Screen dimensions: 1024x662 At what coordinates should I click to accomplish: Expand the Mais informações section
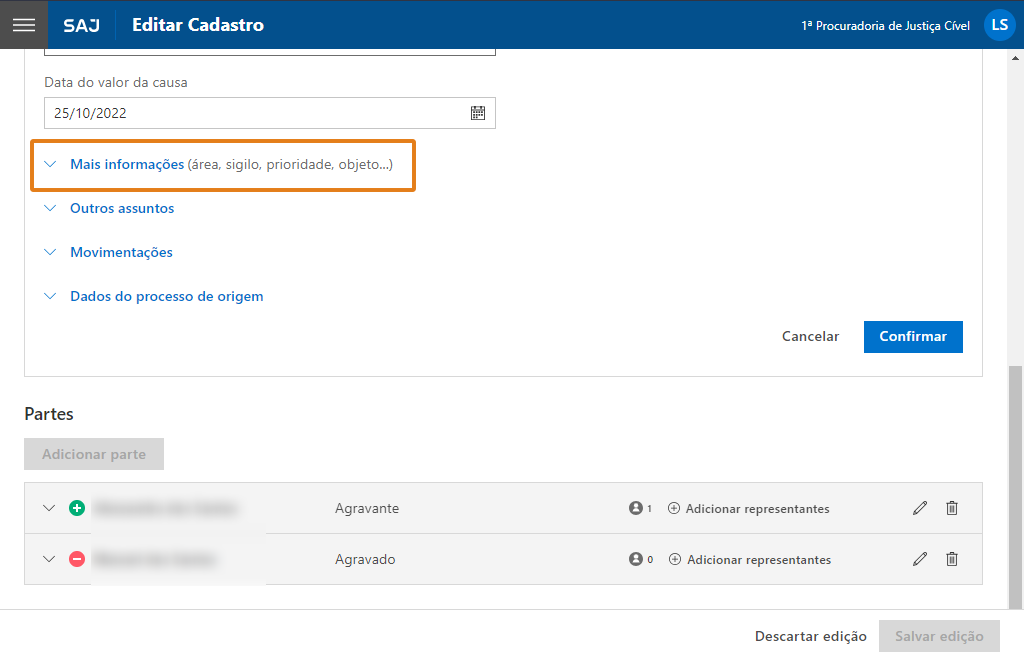coord(127,164)
